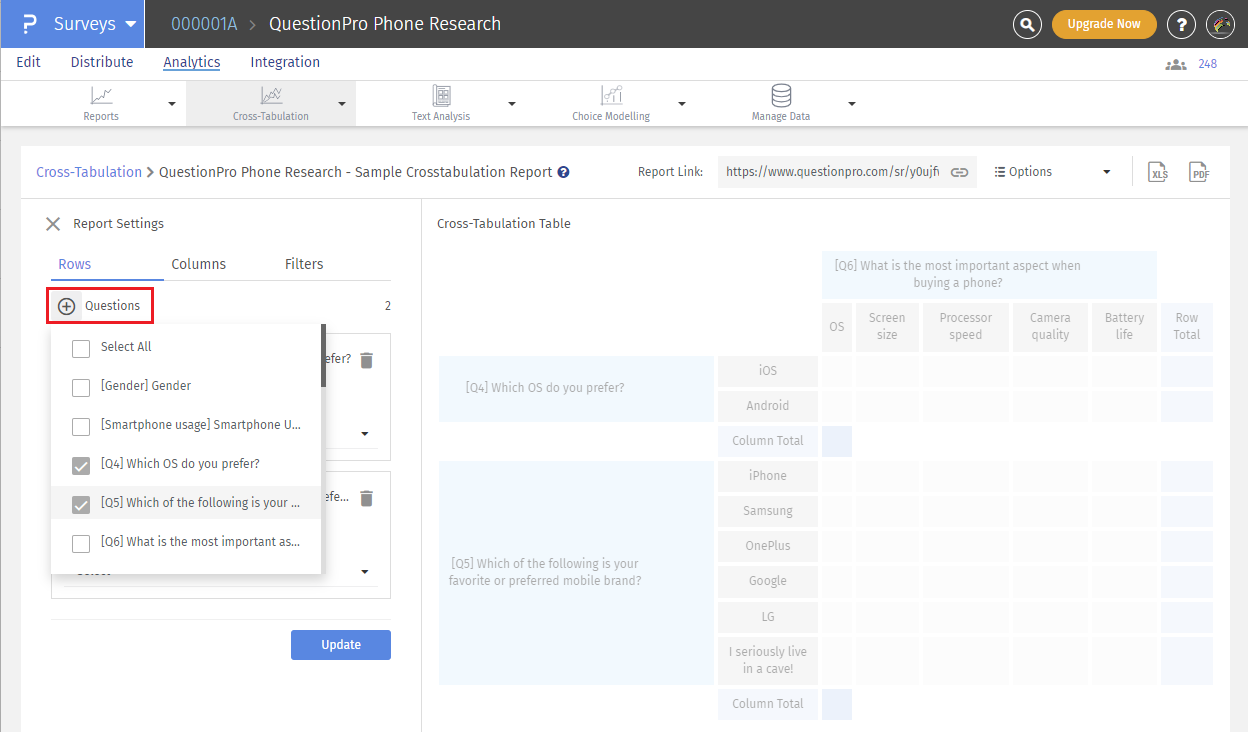1248x732 pixels.
Task: Click the Report Link URL field
Action: pyautogui.click(x=831, y=172)
